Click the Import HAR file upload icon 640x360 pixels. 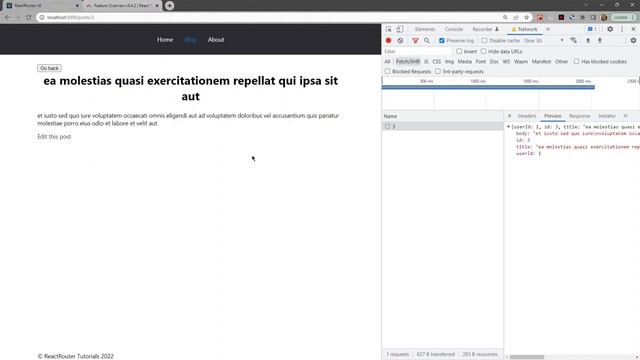point(588,40)
